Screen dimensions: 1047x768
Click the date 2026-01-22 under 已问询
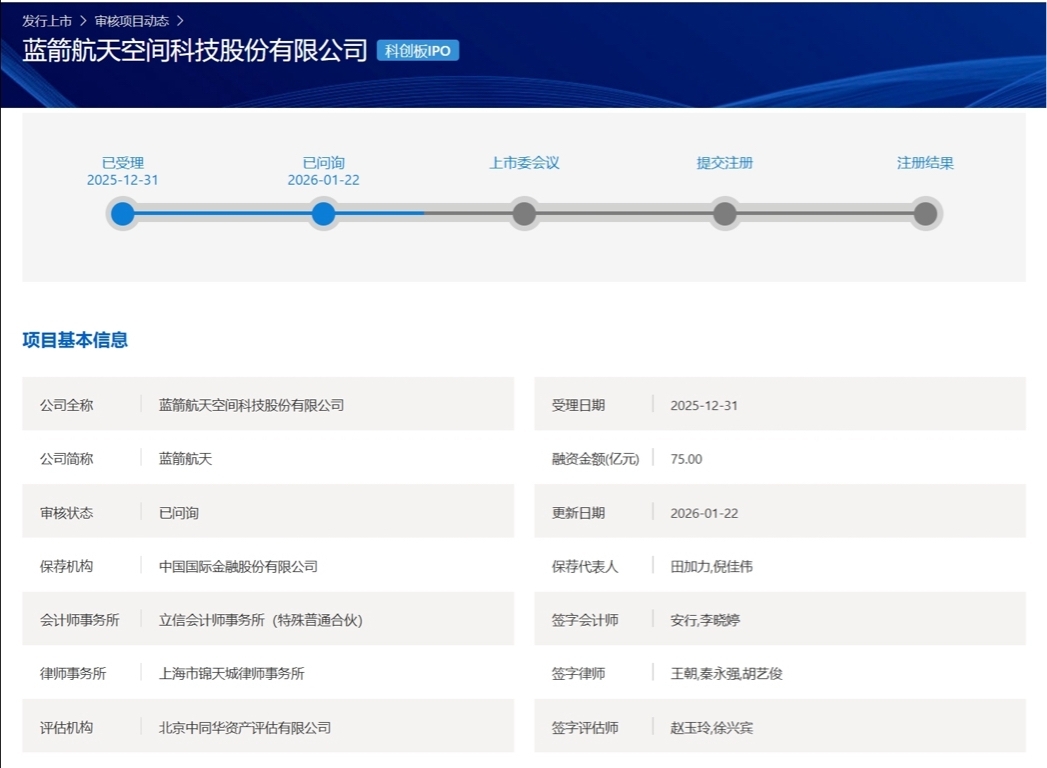[x=323, y=180]
